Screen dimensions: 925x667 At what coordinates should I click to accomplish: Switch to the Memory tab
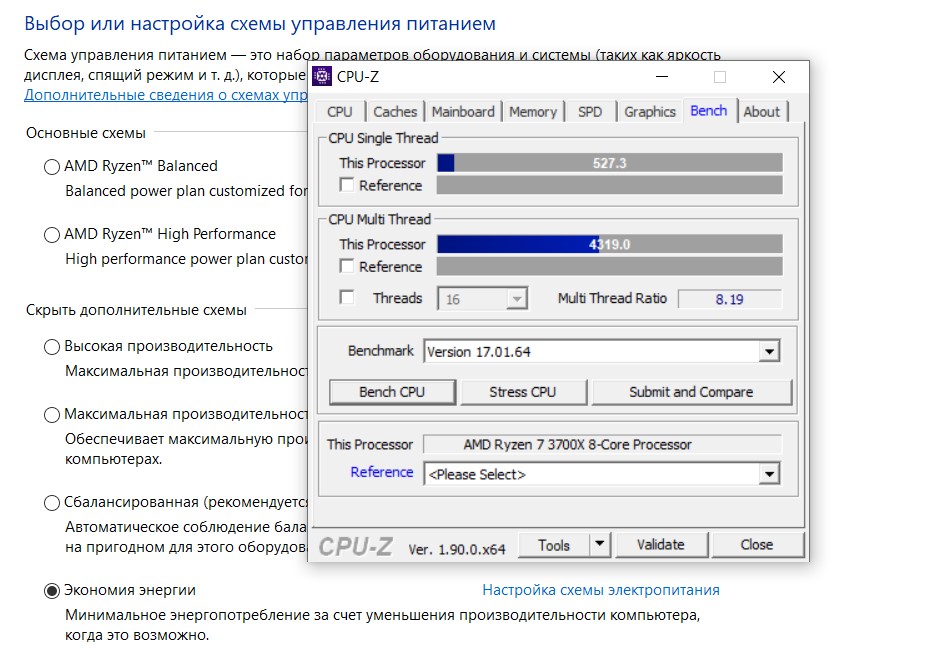[533, 111]
